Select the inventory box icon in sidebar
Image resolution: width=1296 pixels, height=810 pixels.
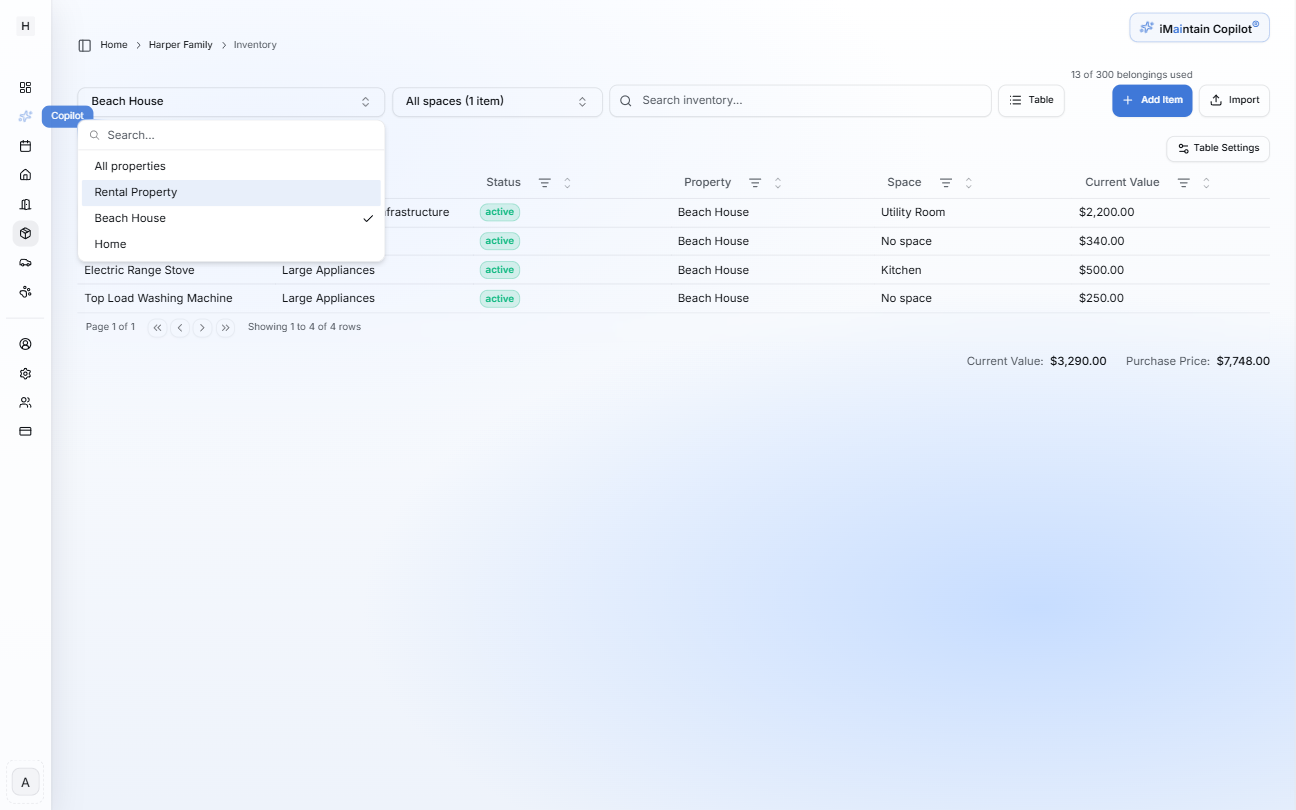pos(25,233)
